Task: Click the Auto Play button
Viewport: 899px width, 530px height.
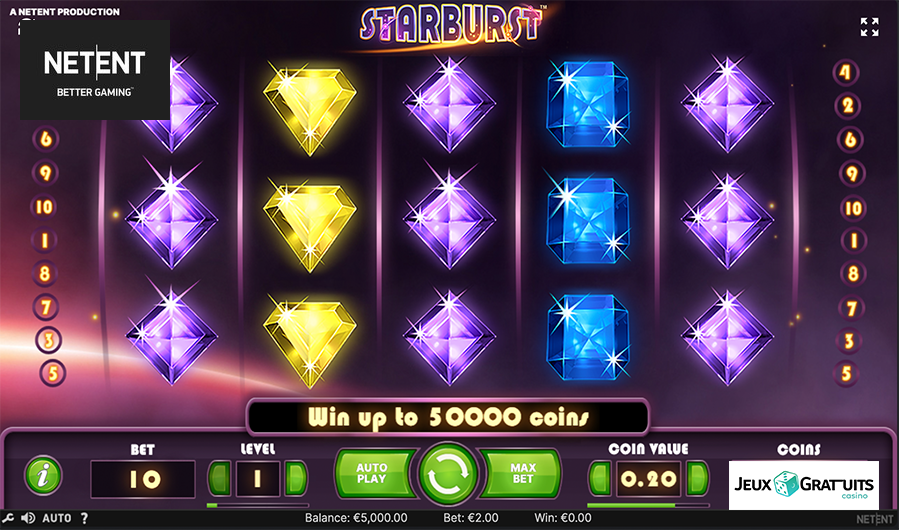Action: [376, 474]
